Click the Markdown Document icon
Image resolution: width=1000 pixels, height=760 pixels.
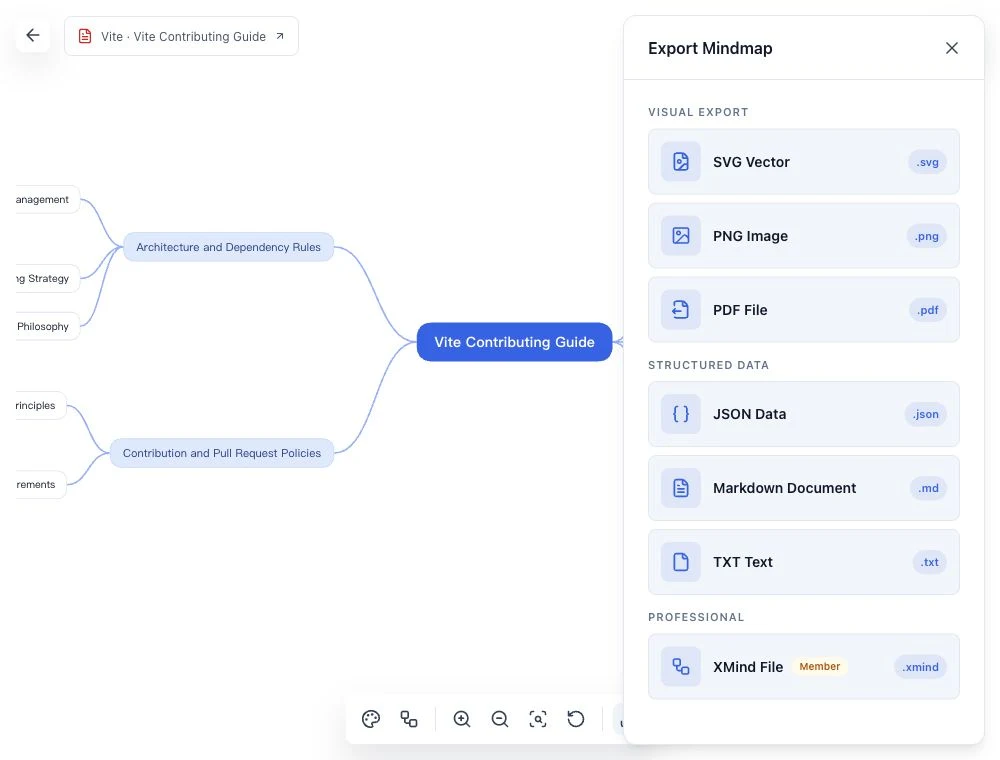pos(680,488)
